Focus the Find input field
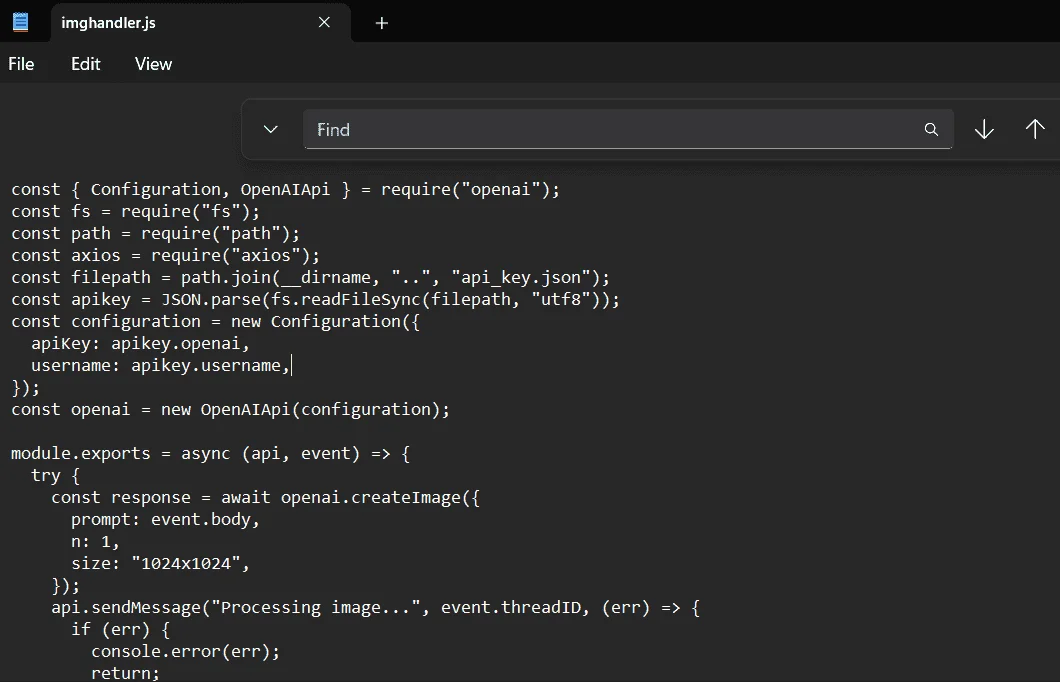1060x682 pixels. click(x=628, y=129)
